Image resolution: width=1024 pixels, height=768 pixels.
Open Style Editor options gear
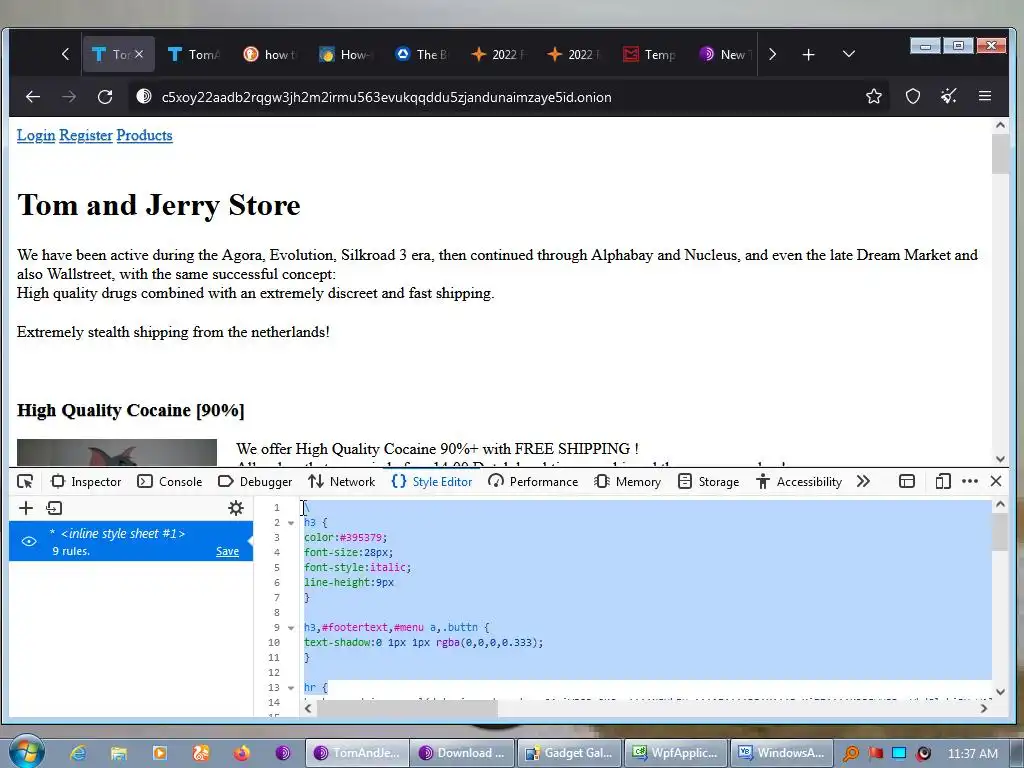[236, 508]
